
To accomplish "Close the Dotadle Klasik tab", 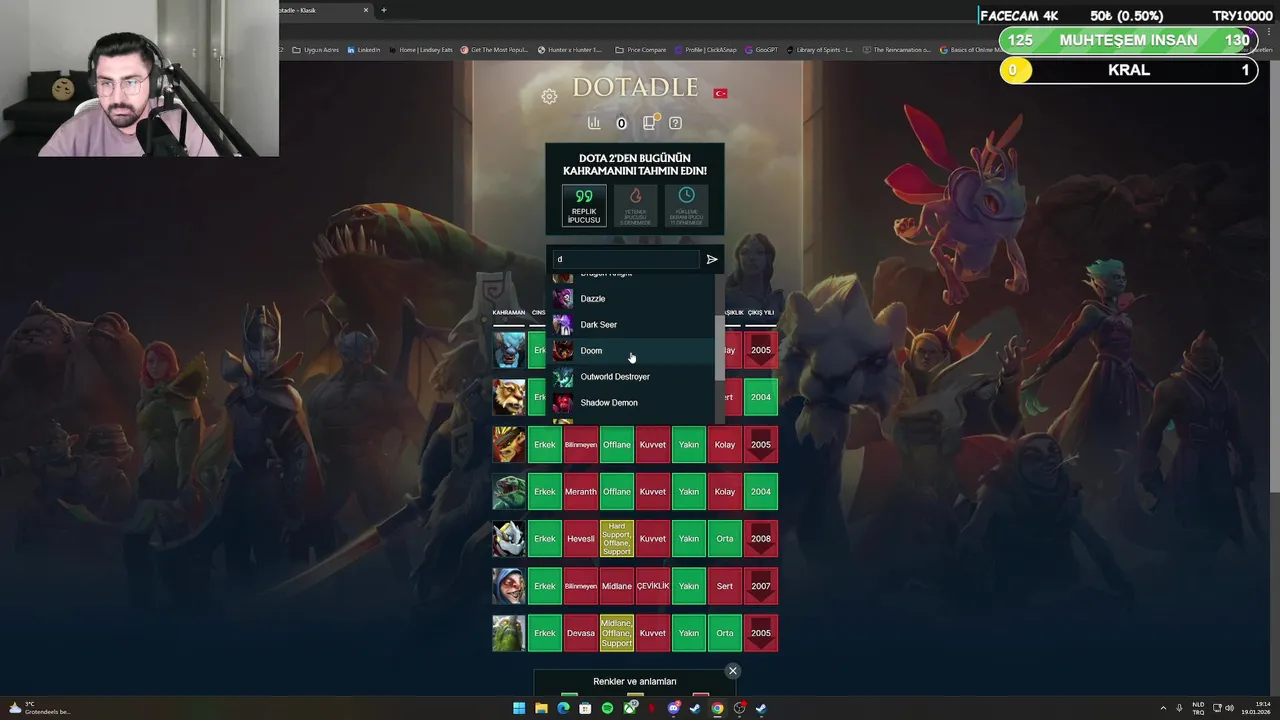I will tap(366, 10).
